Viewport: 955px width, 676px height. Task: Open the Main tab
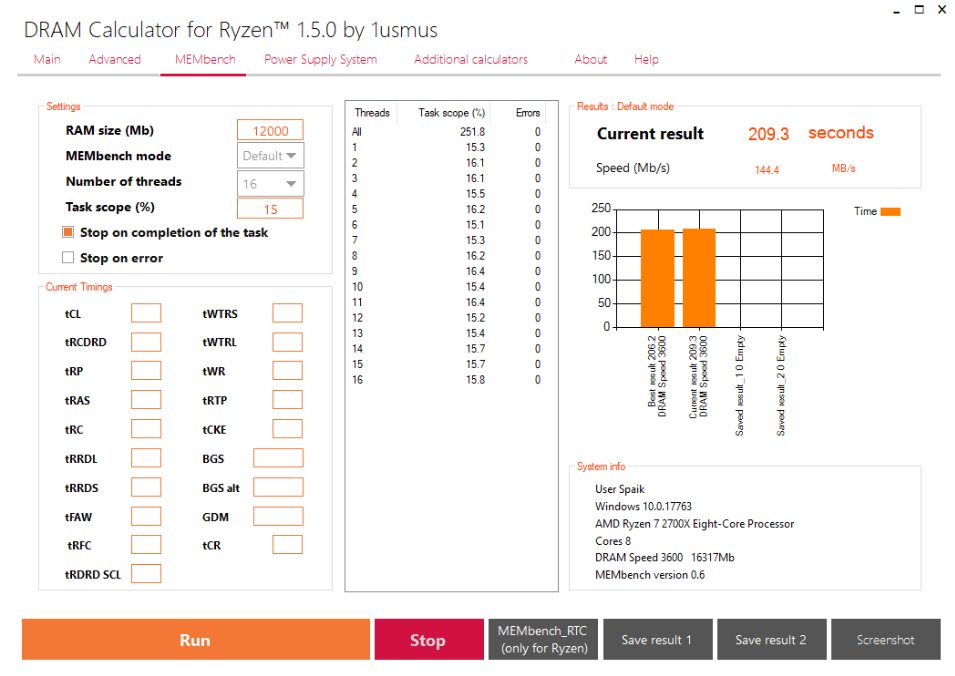coord(47,60)
